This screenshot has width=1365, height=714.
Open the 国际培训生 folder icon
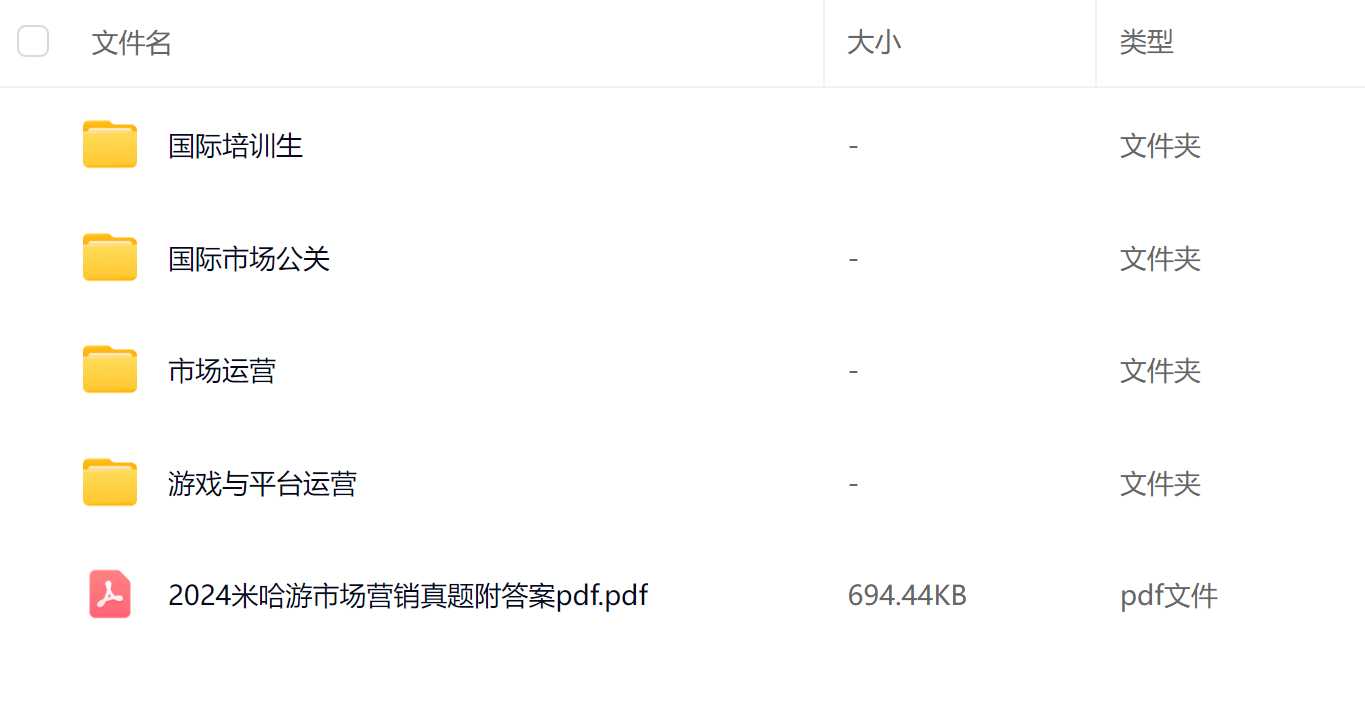(110, 145)
